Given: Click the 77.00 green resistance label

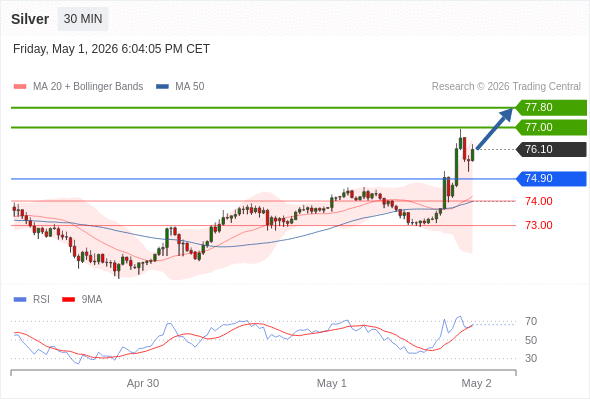Looking at the screenshot, I should 551,128.
